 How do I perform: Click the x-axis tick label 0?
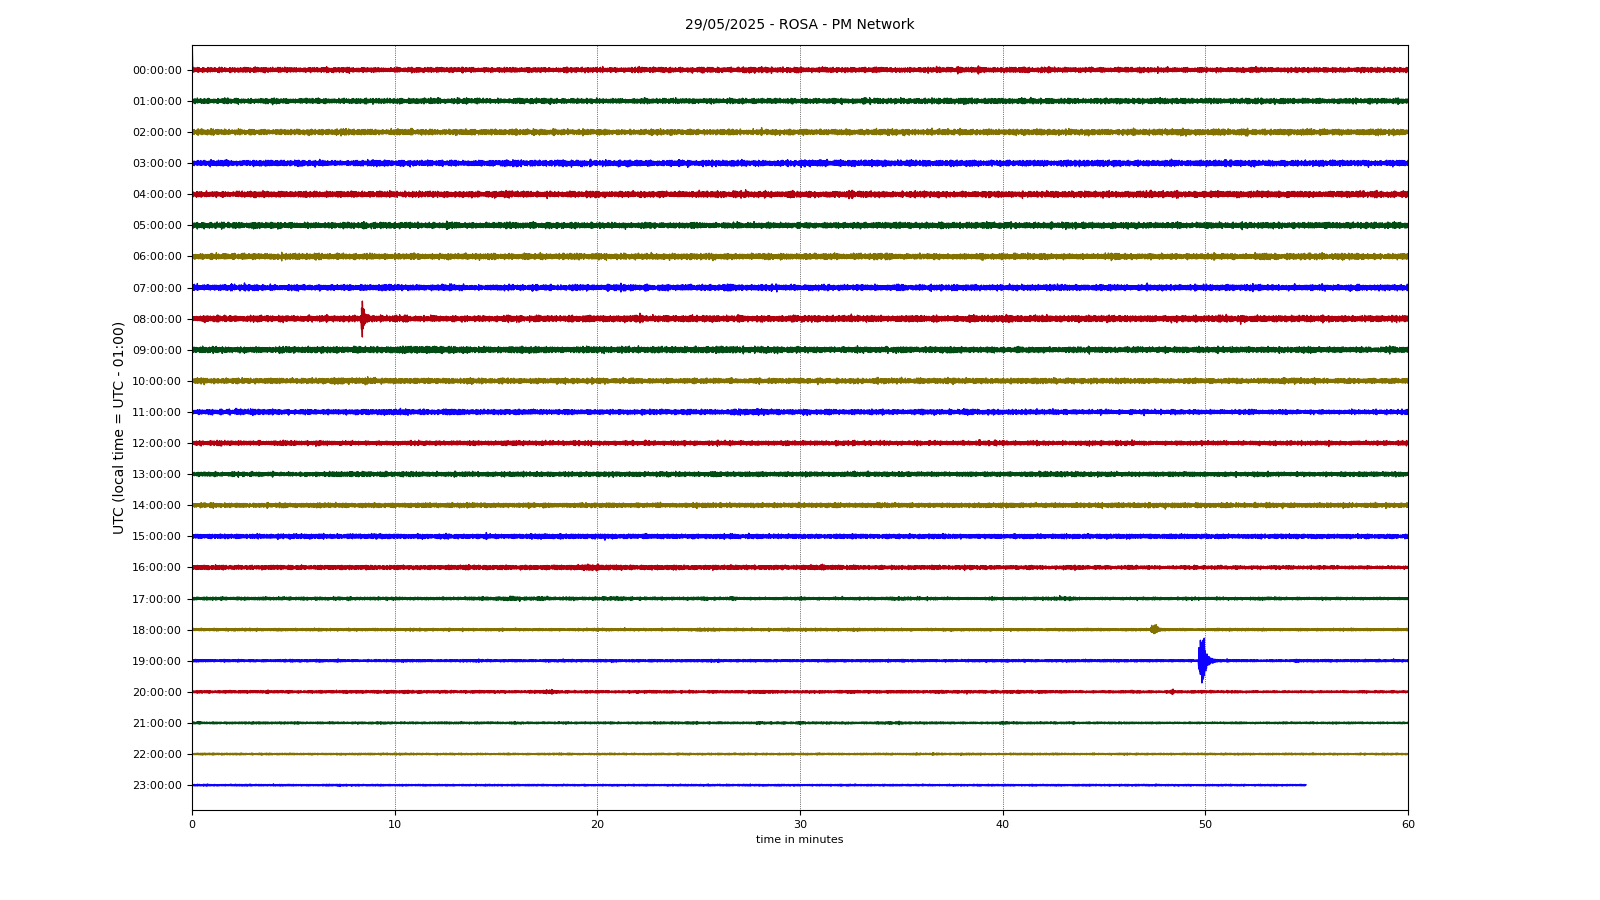(x=192, y=824)
